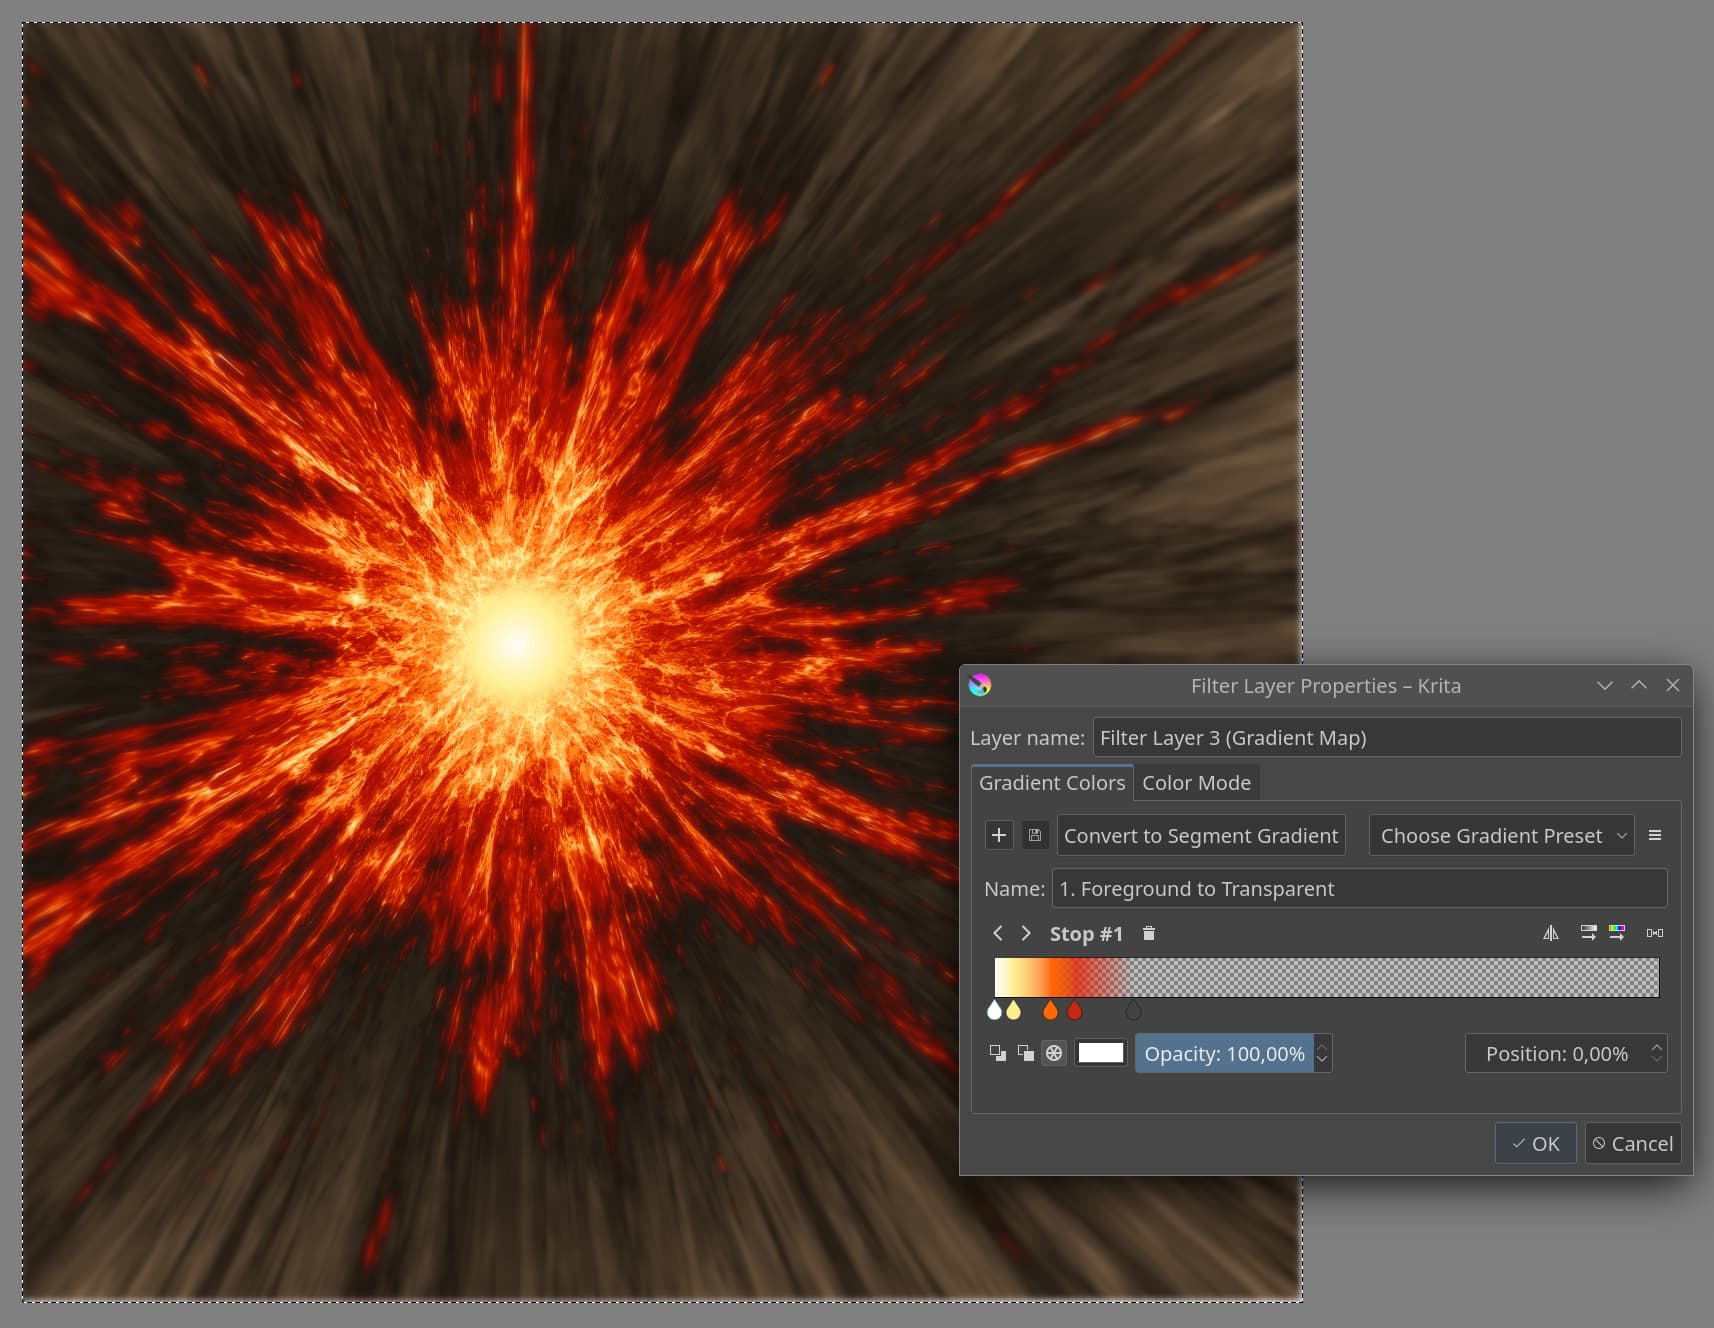
Task: Click the save gradient floppy icon
Action: tap(1035, 835)
